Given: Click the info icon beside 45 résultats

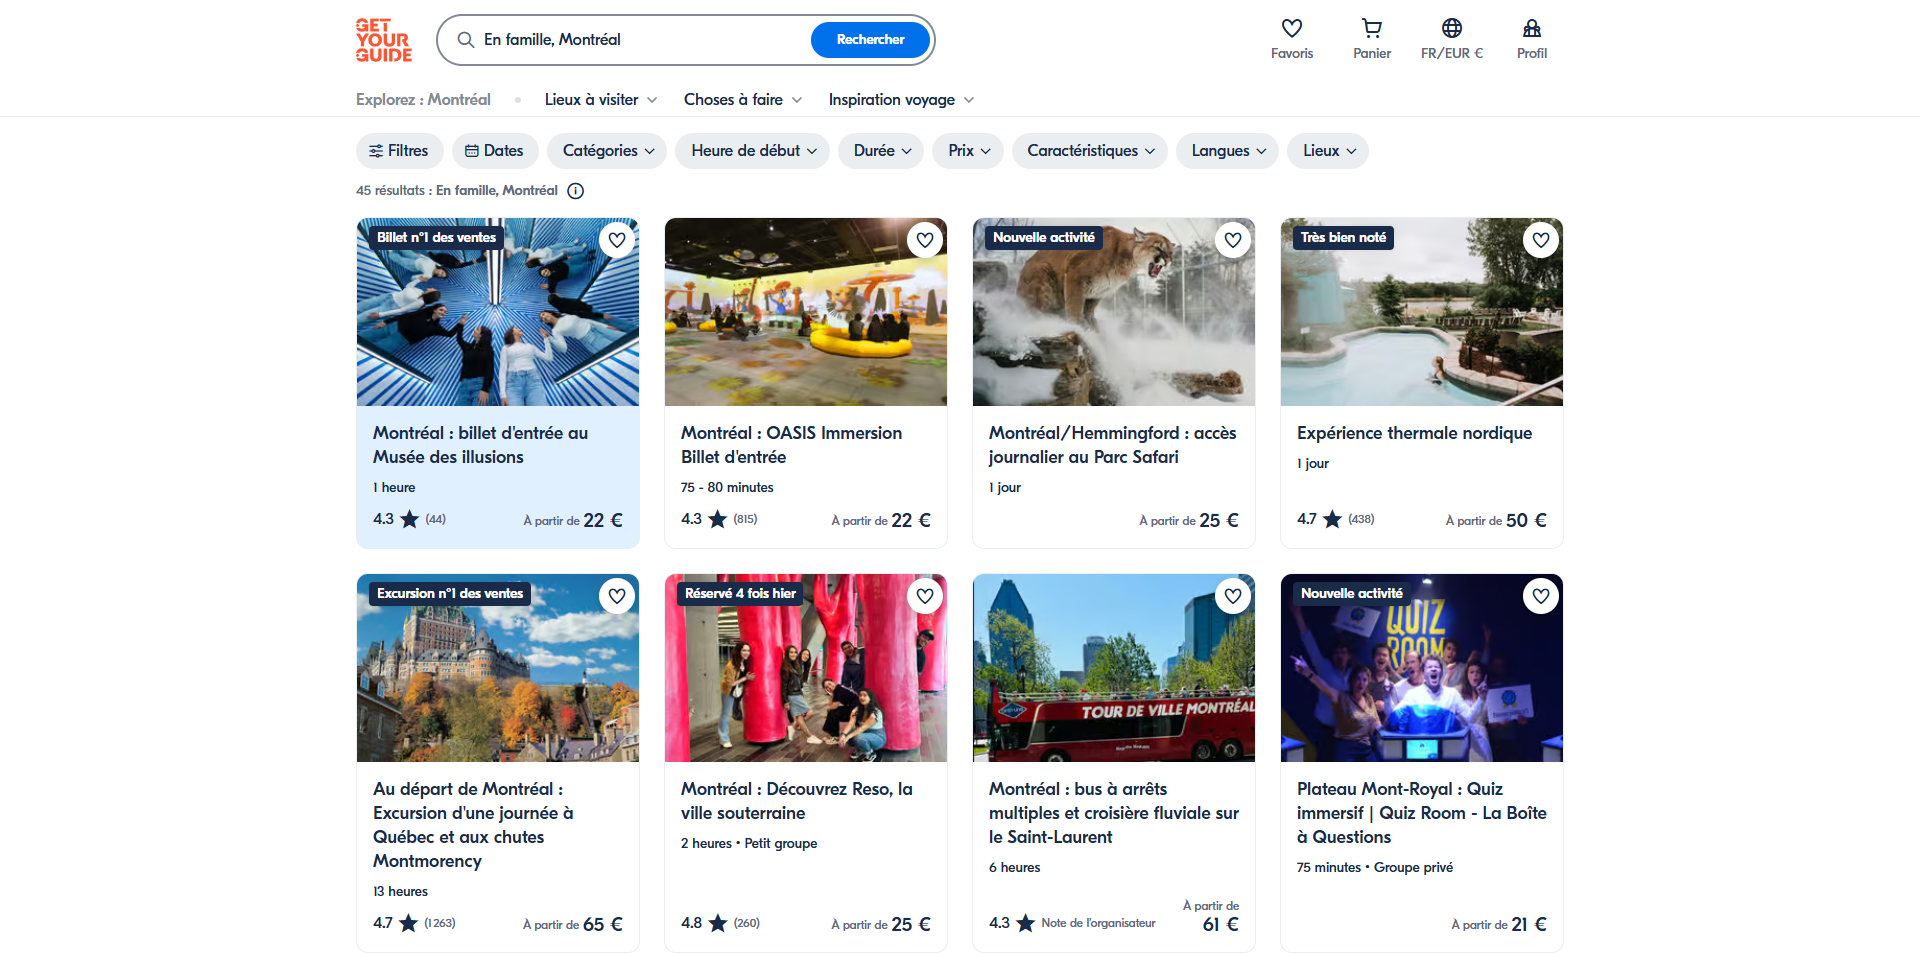Looking at the screenshot, I should click(576, 191).
